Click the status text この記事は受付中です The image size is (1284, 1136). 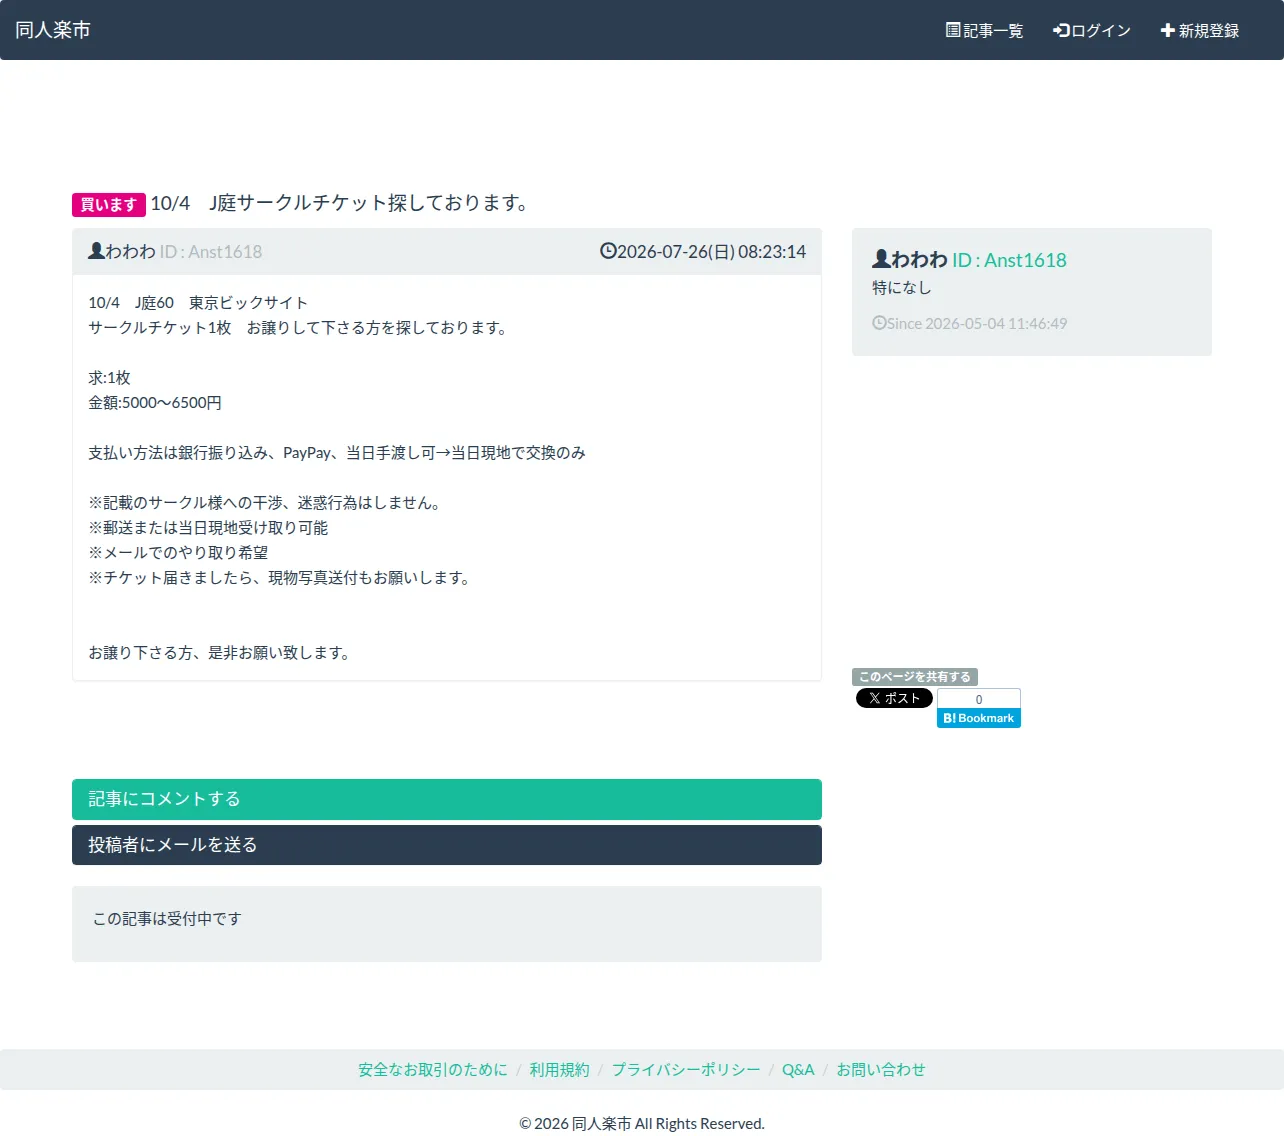(x=167, y=919)
